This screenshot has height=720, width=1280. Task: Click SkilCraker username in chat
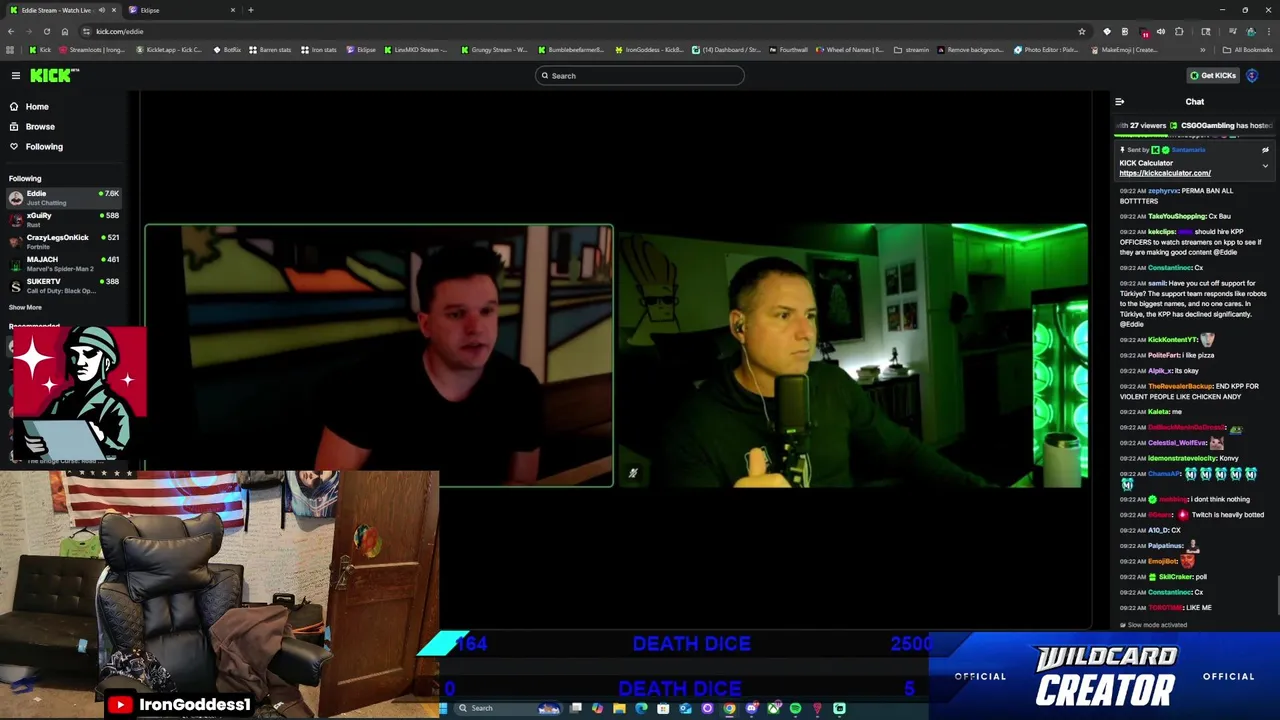(x=1176, y=577)
